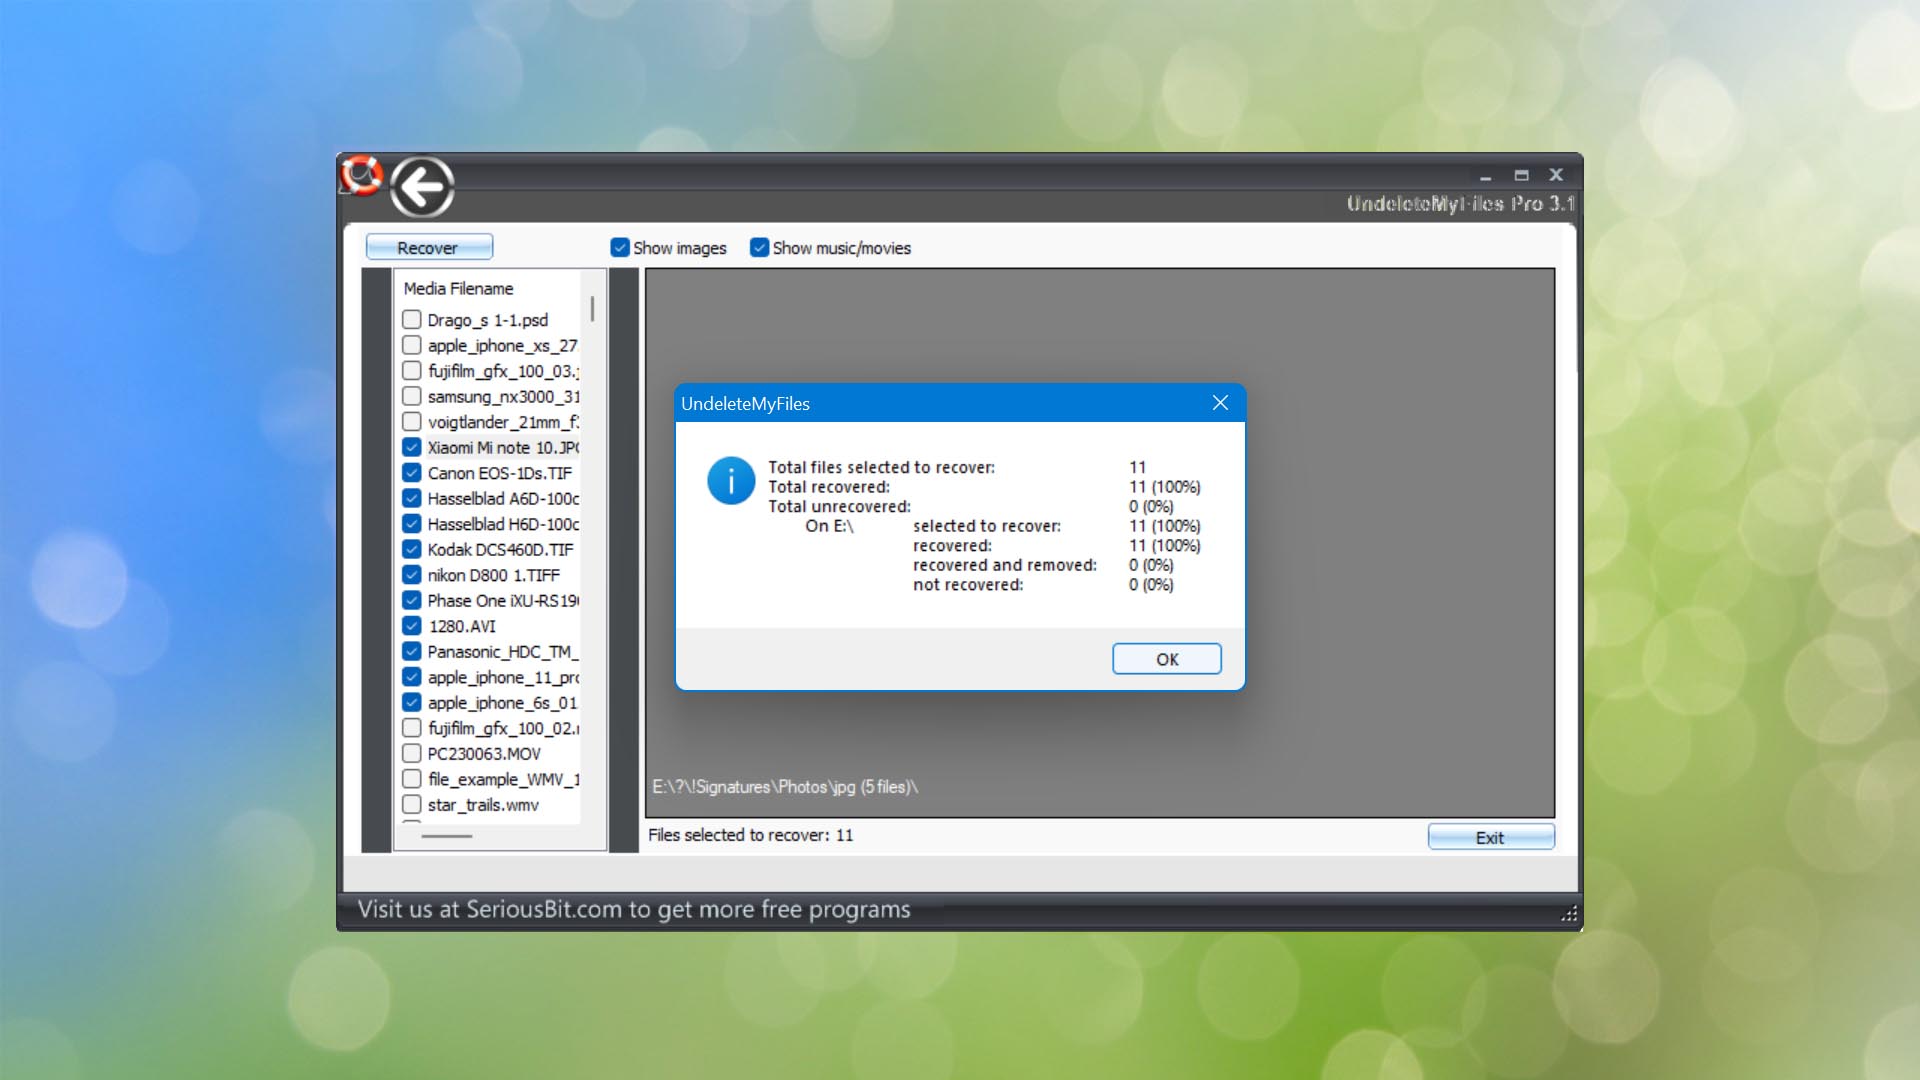Click the E:\?\!Signatures\Photos\jpg path text
The width and height of the screenshot is (1920, 1080).
tap(785, 787)
